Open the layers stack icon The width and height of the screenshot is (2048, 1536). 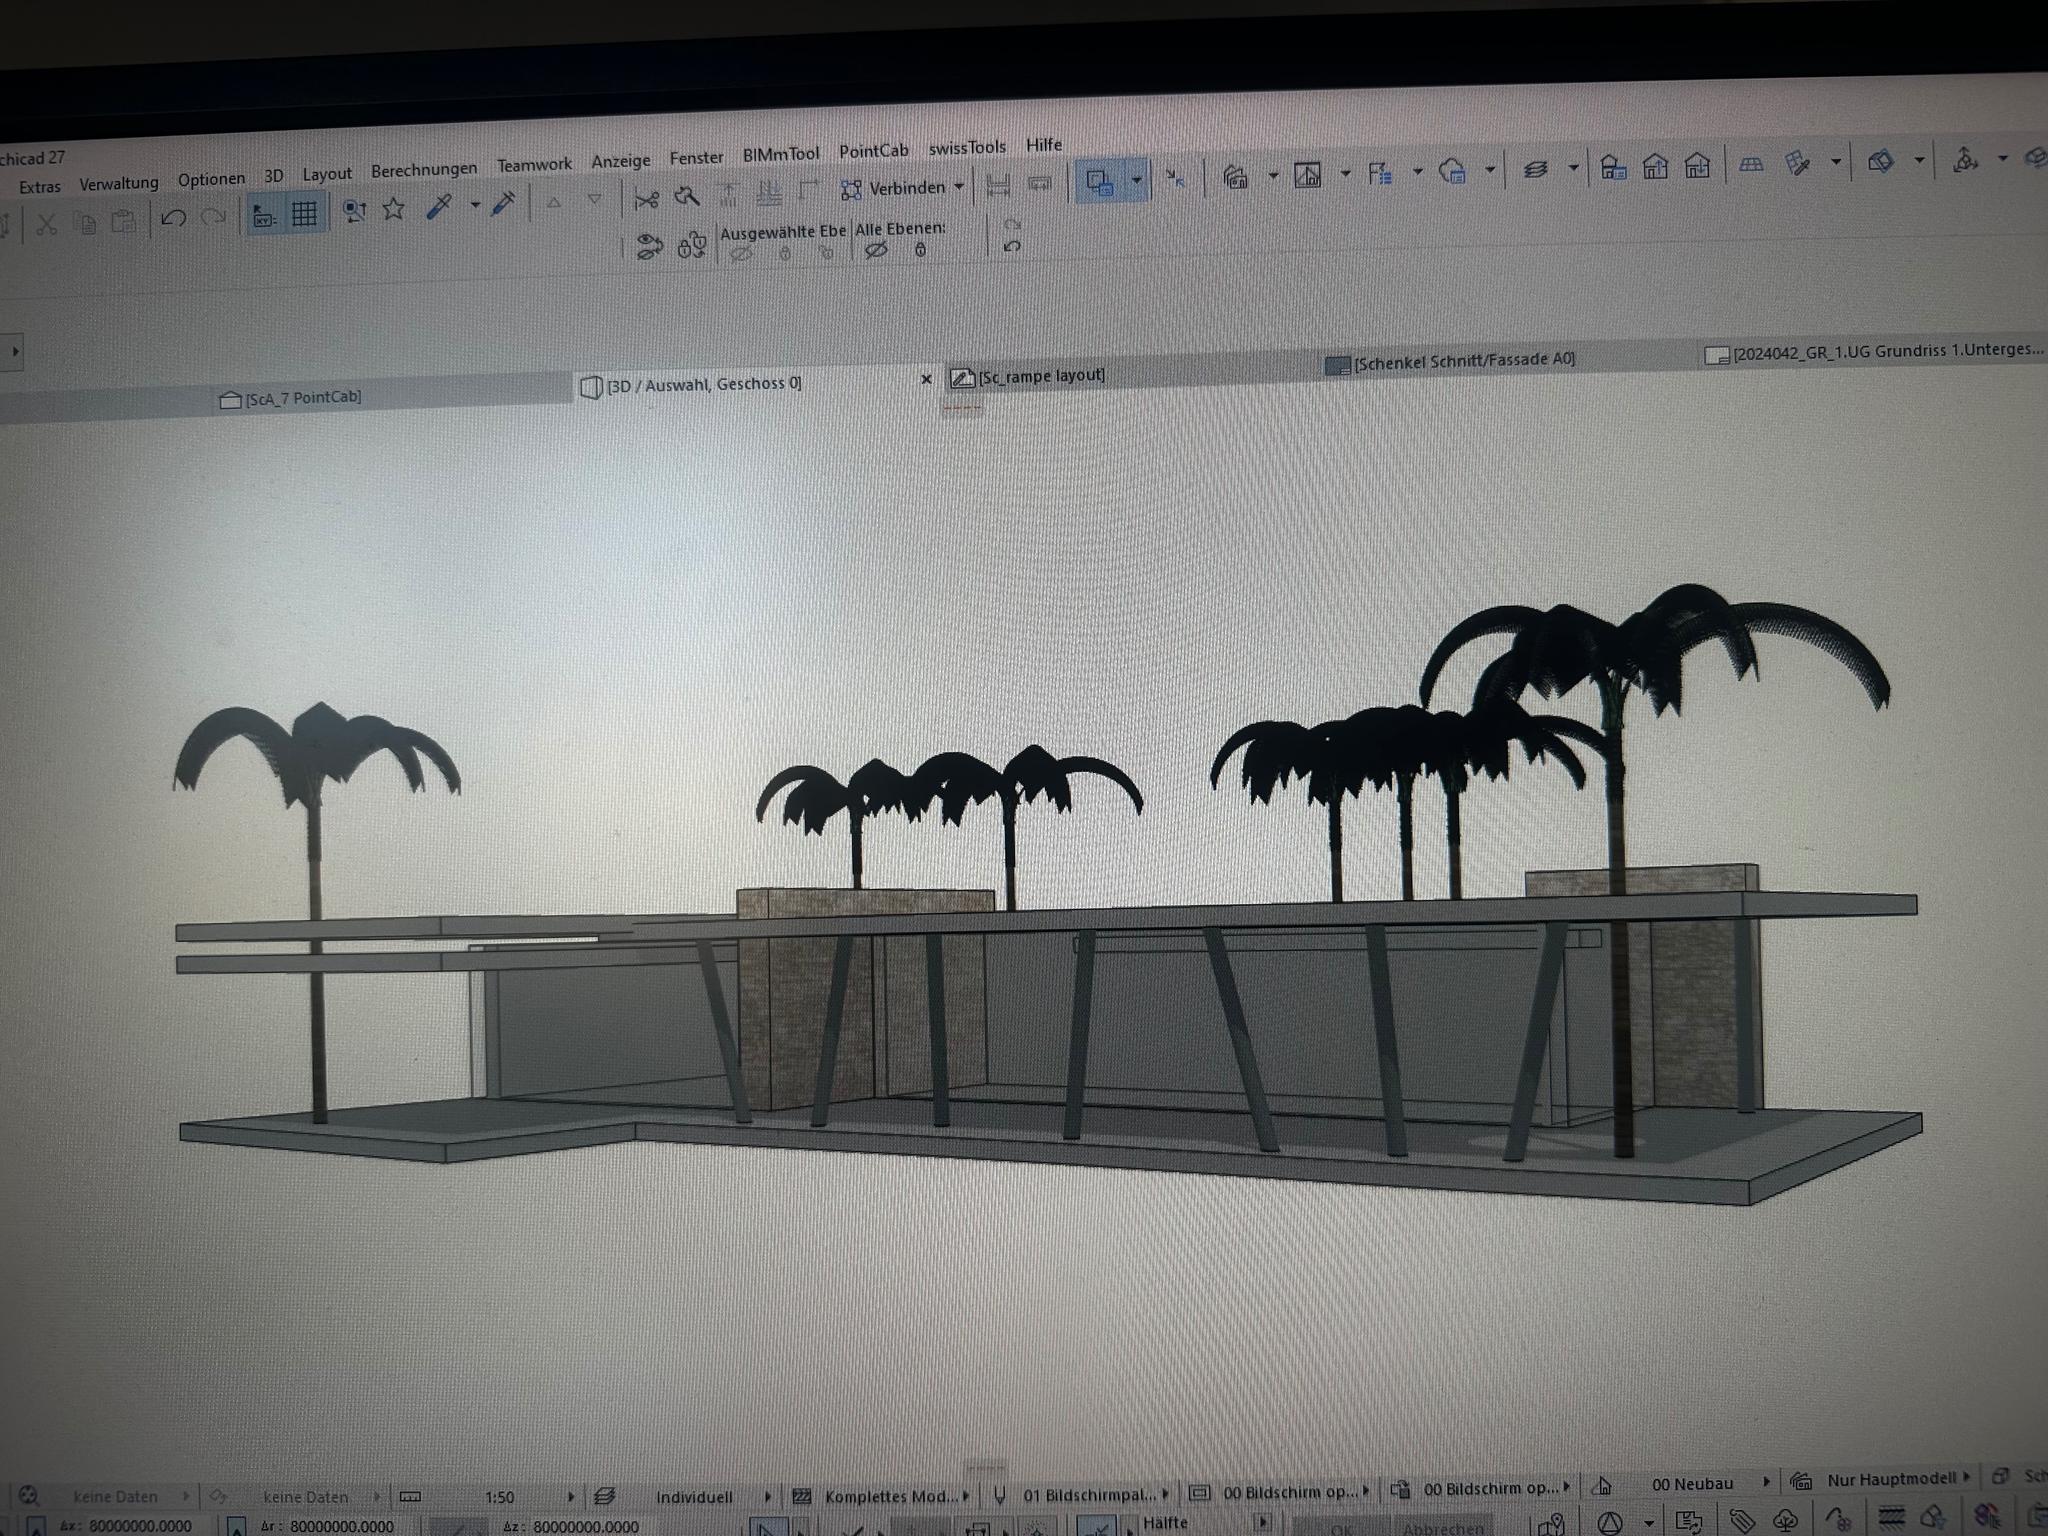pyautogui.click(x=1535, y=170)
